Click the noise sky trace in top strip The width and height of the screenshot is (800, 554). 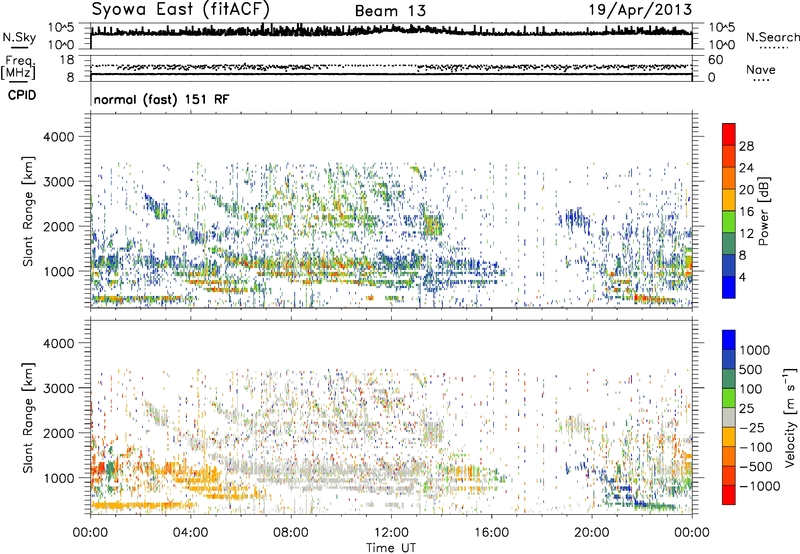[x=391, y=32]
